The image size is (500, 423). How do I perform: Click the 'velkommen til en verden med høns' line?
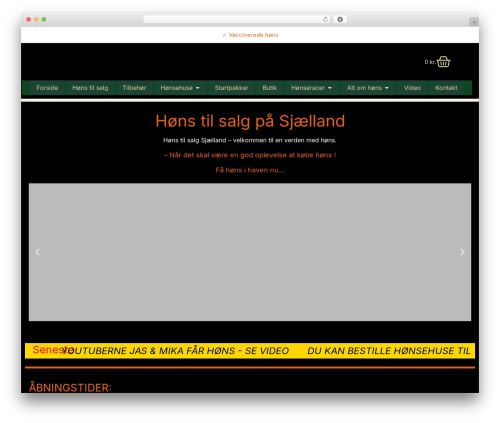click(250, 140)
